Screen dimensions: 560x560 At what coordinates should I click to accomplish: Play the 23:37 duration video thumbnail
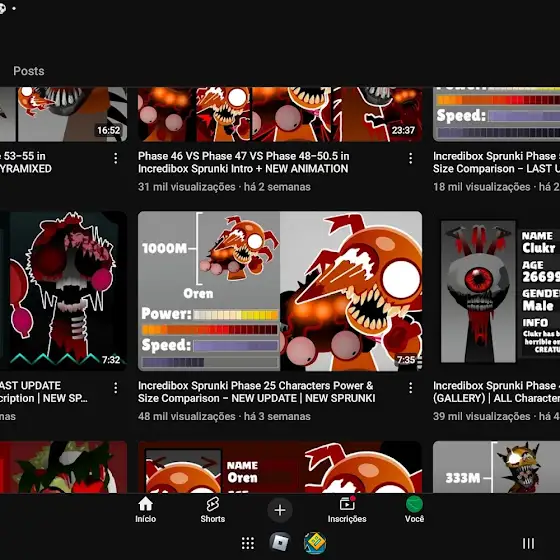280,114
